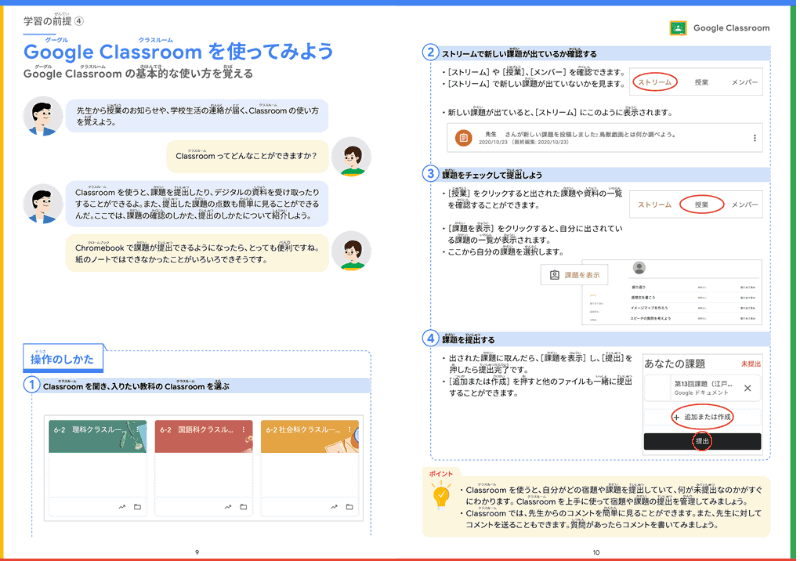Click the step 4 heading 課題を提出する
Viewport: 800px width, 561px height.
(x=468, y=339)
